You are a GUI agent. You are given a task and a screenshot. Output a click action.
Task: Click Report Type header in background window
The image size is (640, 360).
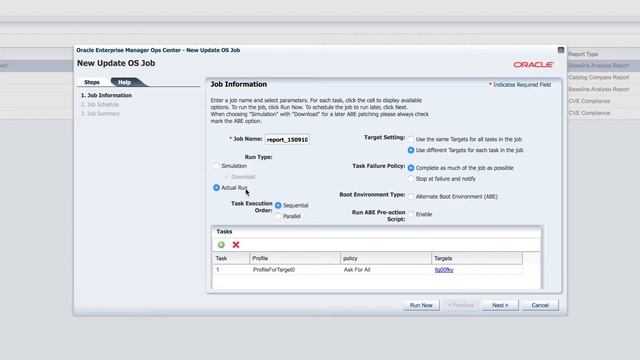583,54
